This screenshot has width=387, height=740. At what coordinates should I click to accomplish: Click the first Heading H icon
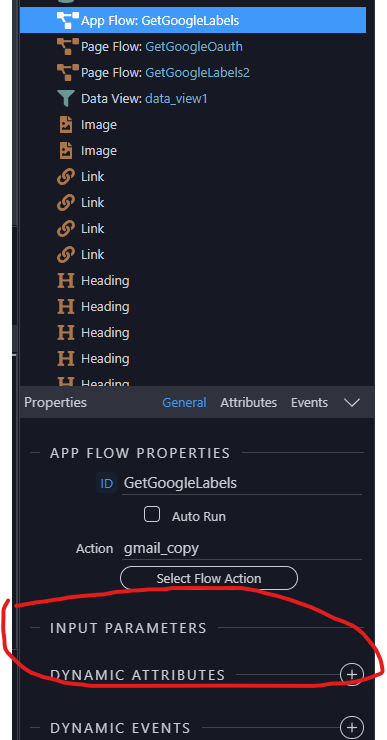click(66, 281)
